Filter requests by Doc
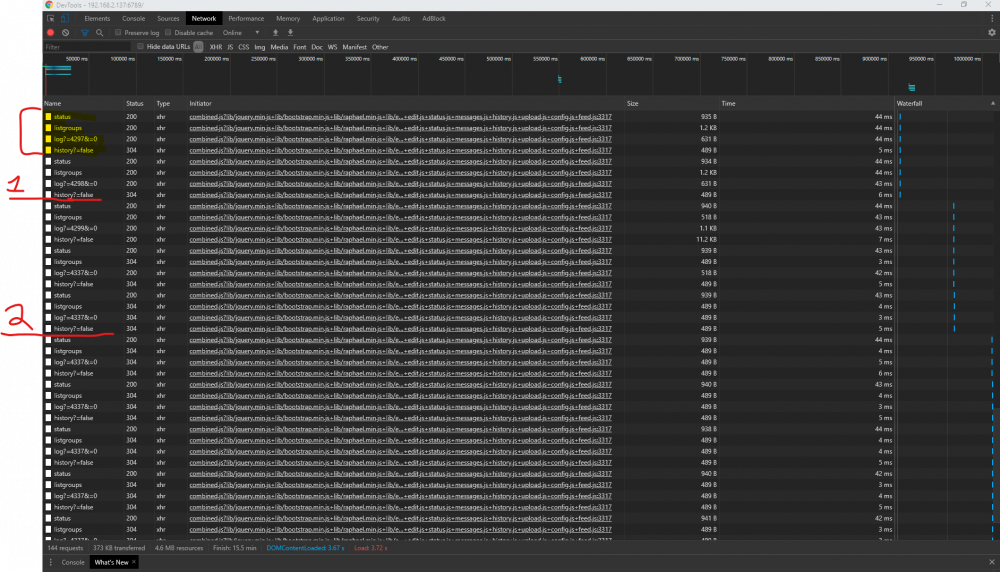Viewport: 1000px width, 572px height. pyautogui.click(x=317, y=47)
